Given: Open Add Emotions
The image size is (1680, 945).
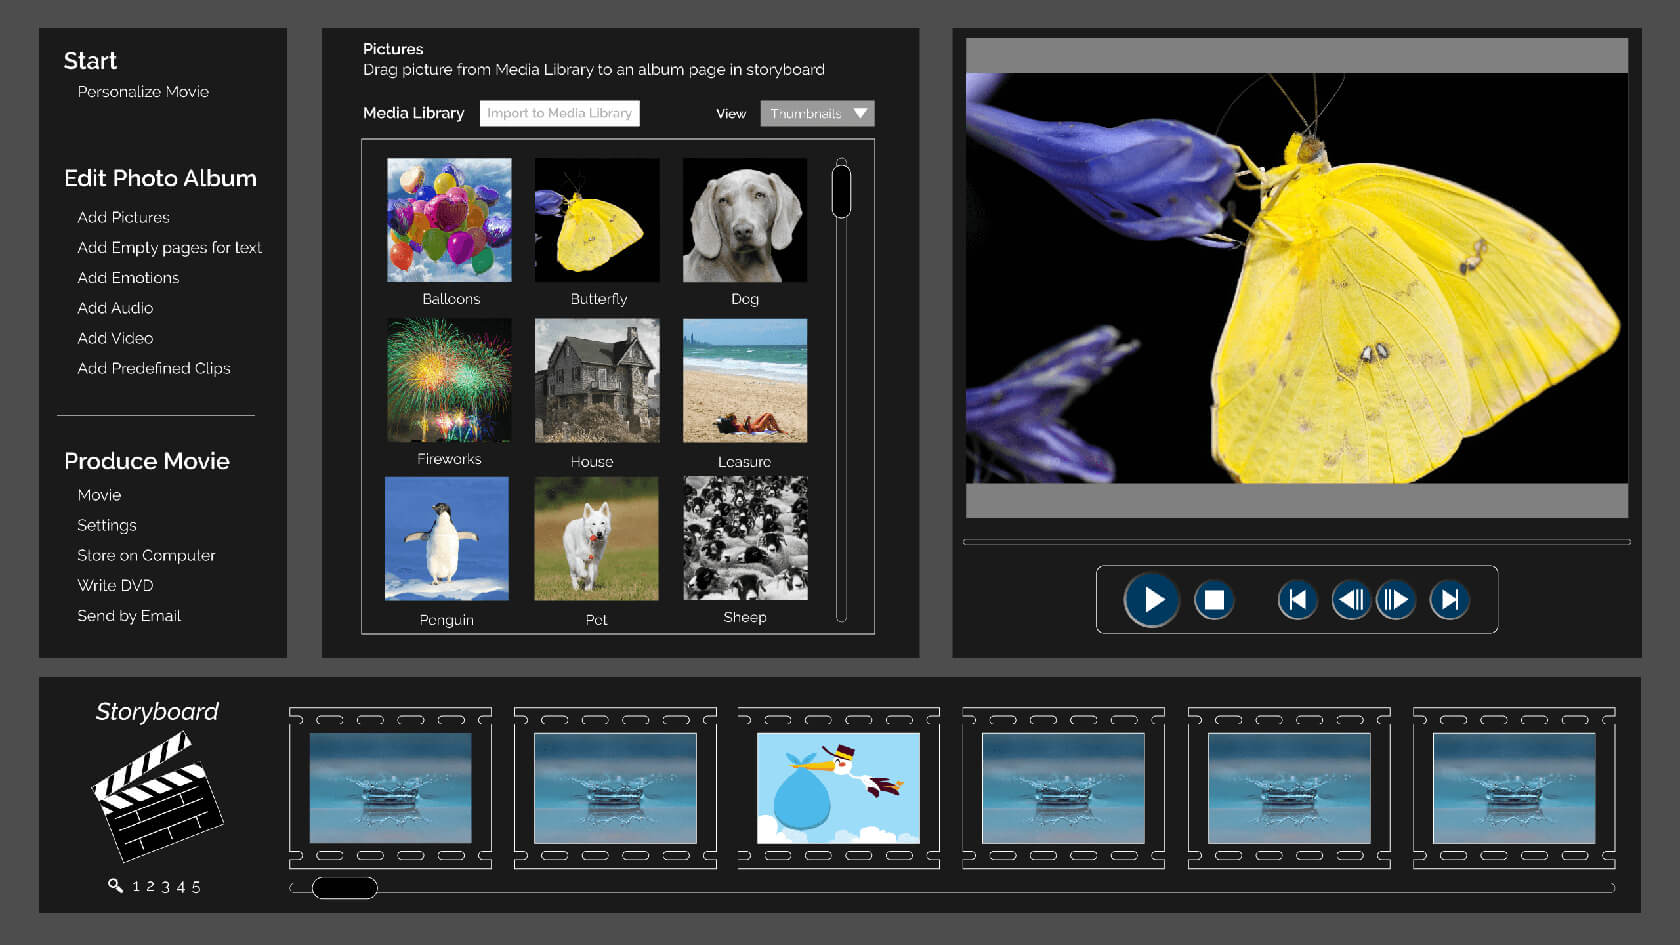Looking at the screenshot, I should tap(128, 278).
